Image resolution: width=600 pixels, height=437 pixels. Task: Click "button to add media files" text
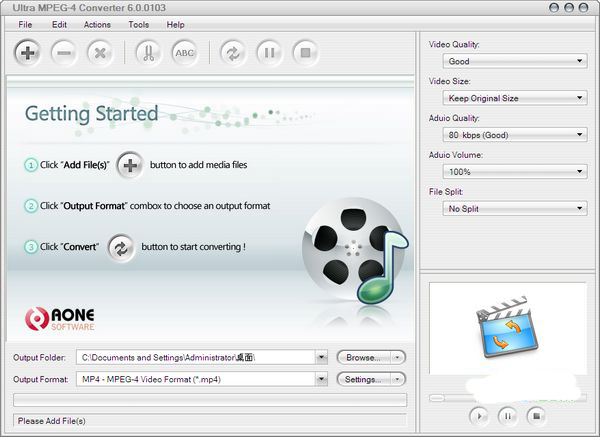(x=199, y=165)
